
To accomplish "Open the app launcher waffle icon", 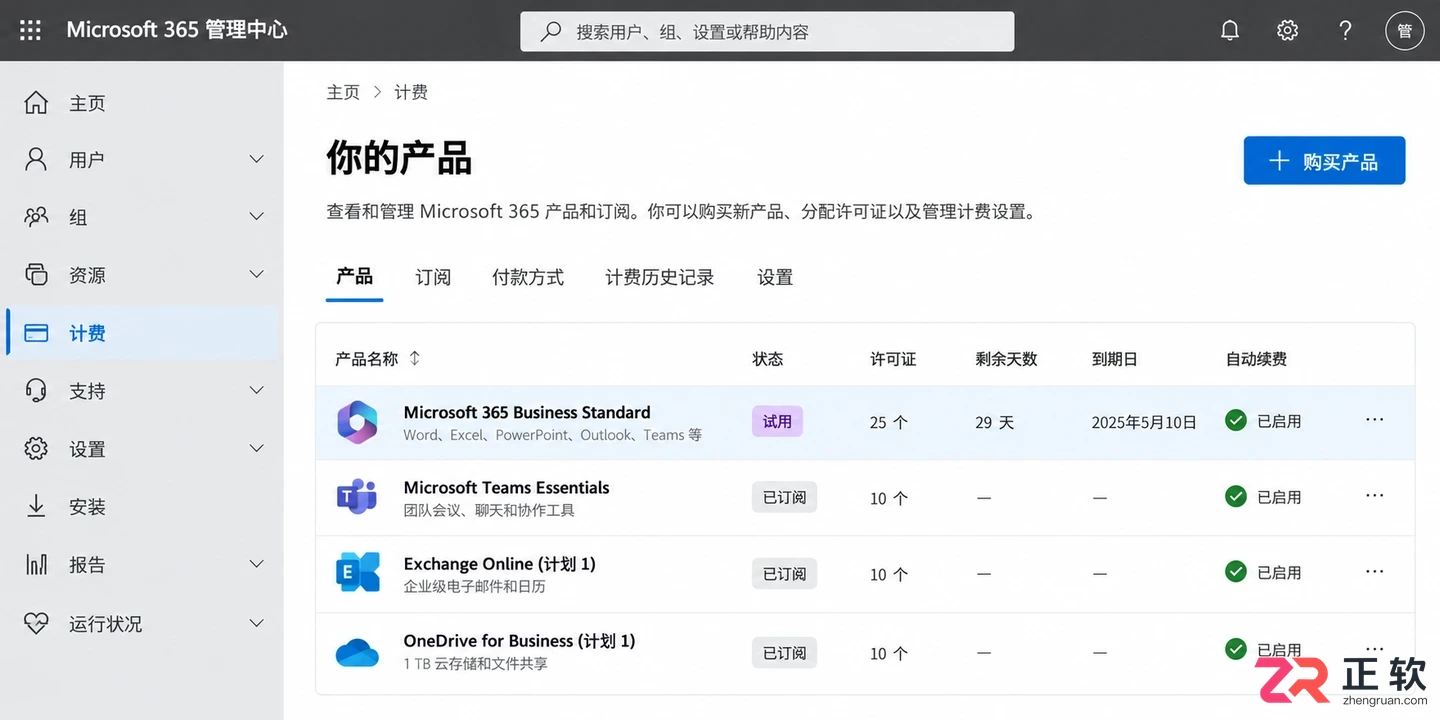I will pos(31,31).
